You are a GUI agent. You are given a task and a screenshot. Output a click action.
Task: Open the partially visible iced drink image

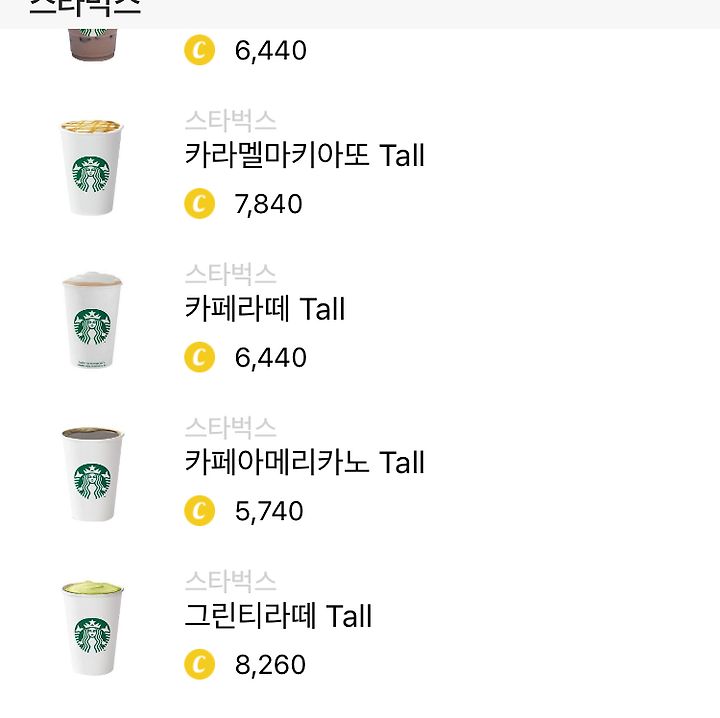coord(92,45)
